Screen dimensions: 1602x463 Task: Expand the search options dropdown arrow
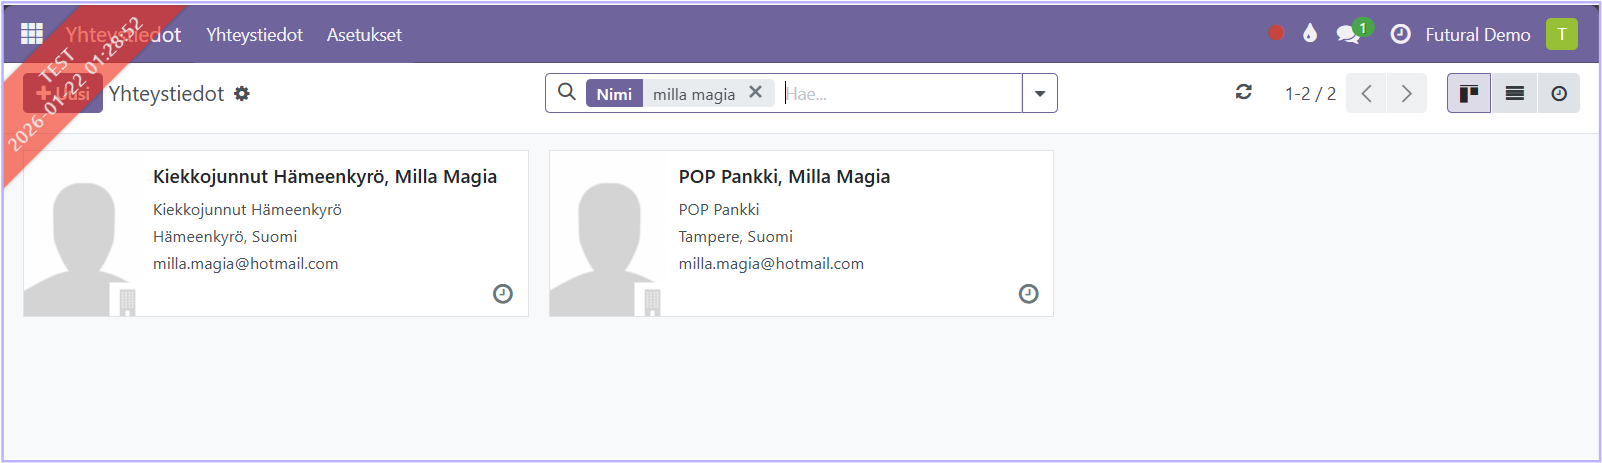(1040, 93)
